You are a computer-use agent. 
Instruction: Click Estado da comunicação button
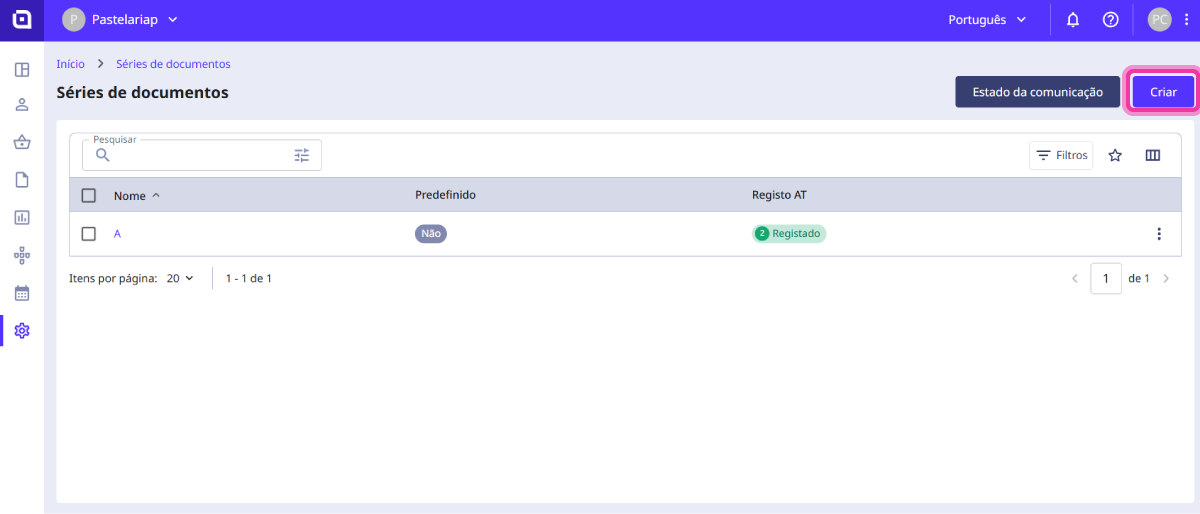(1037, 92)
